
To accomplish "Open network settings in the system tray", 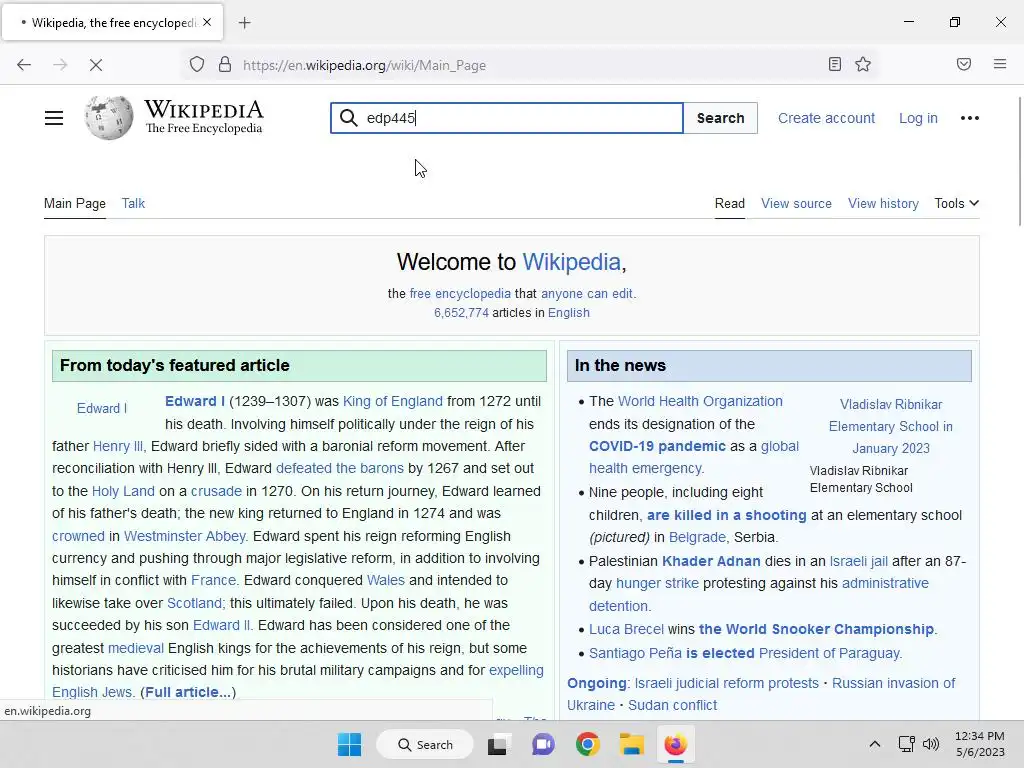I will coord(906,744).
